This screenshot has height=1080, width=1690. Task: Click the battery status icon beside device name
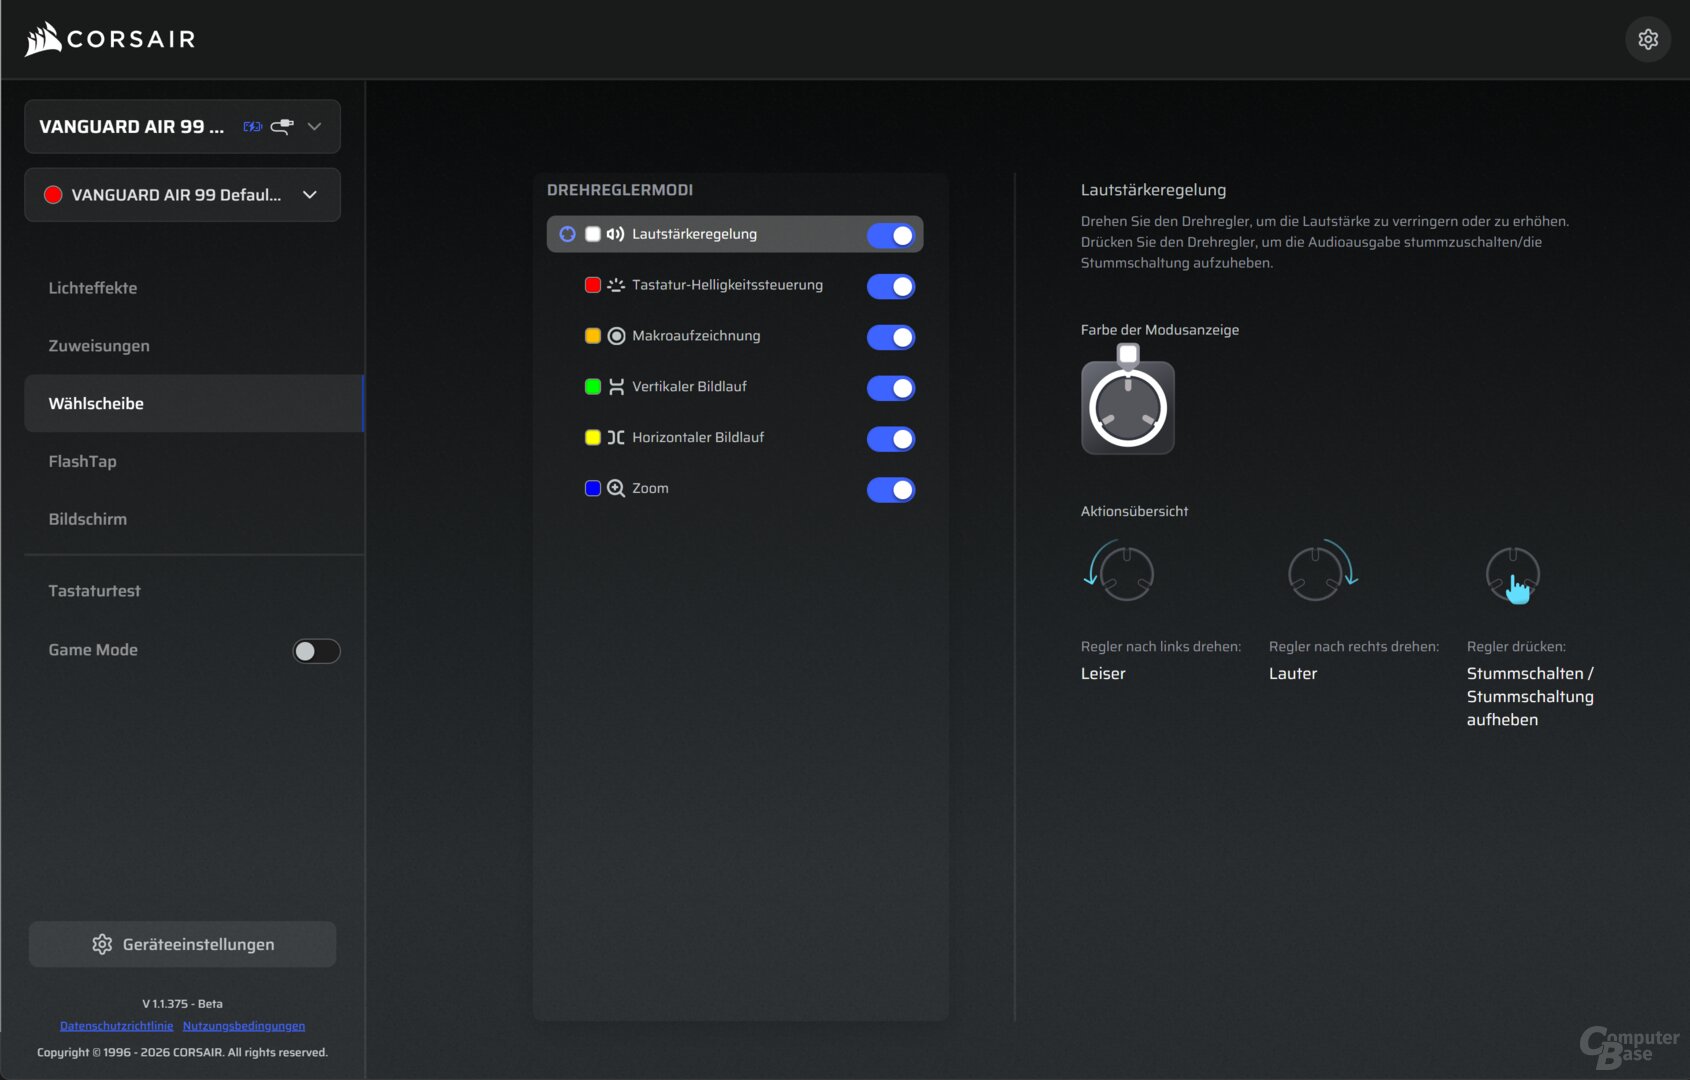pos(252,126)
